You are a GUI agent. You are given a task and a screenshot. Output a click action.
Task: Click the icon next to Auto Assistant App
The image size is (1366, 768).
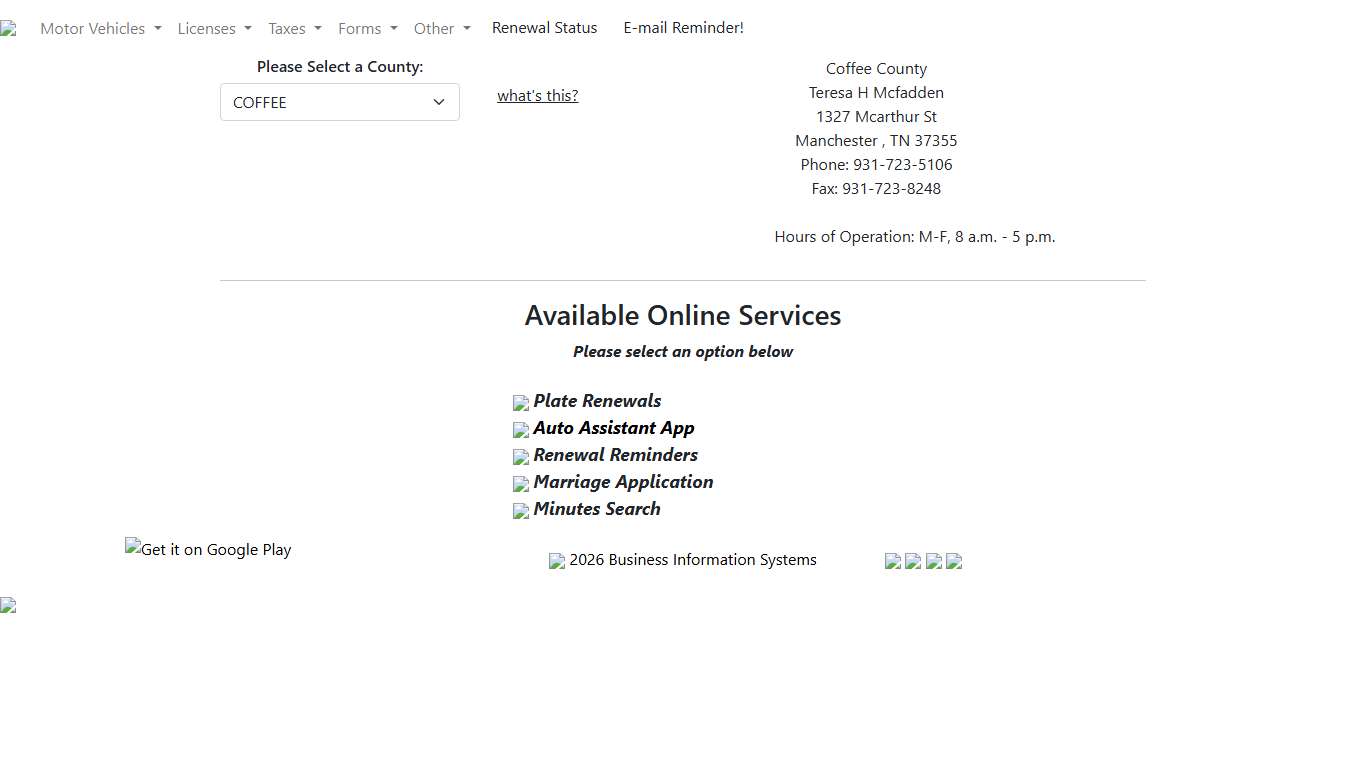[x=521, y=430]
